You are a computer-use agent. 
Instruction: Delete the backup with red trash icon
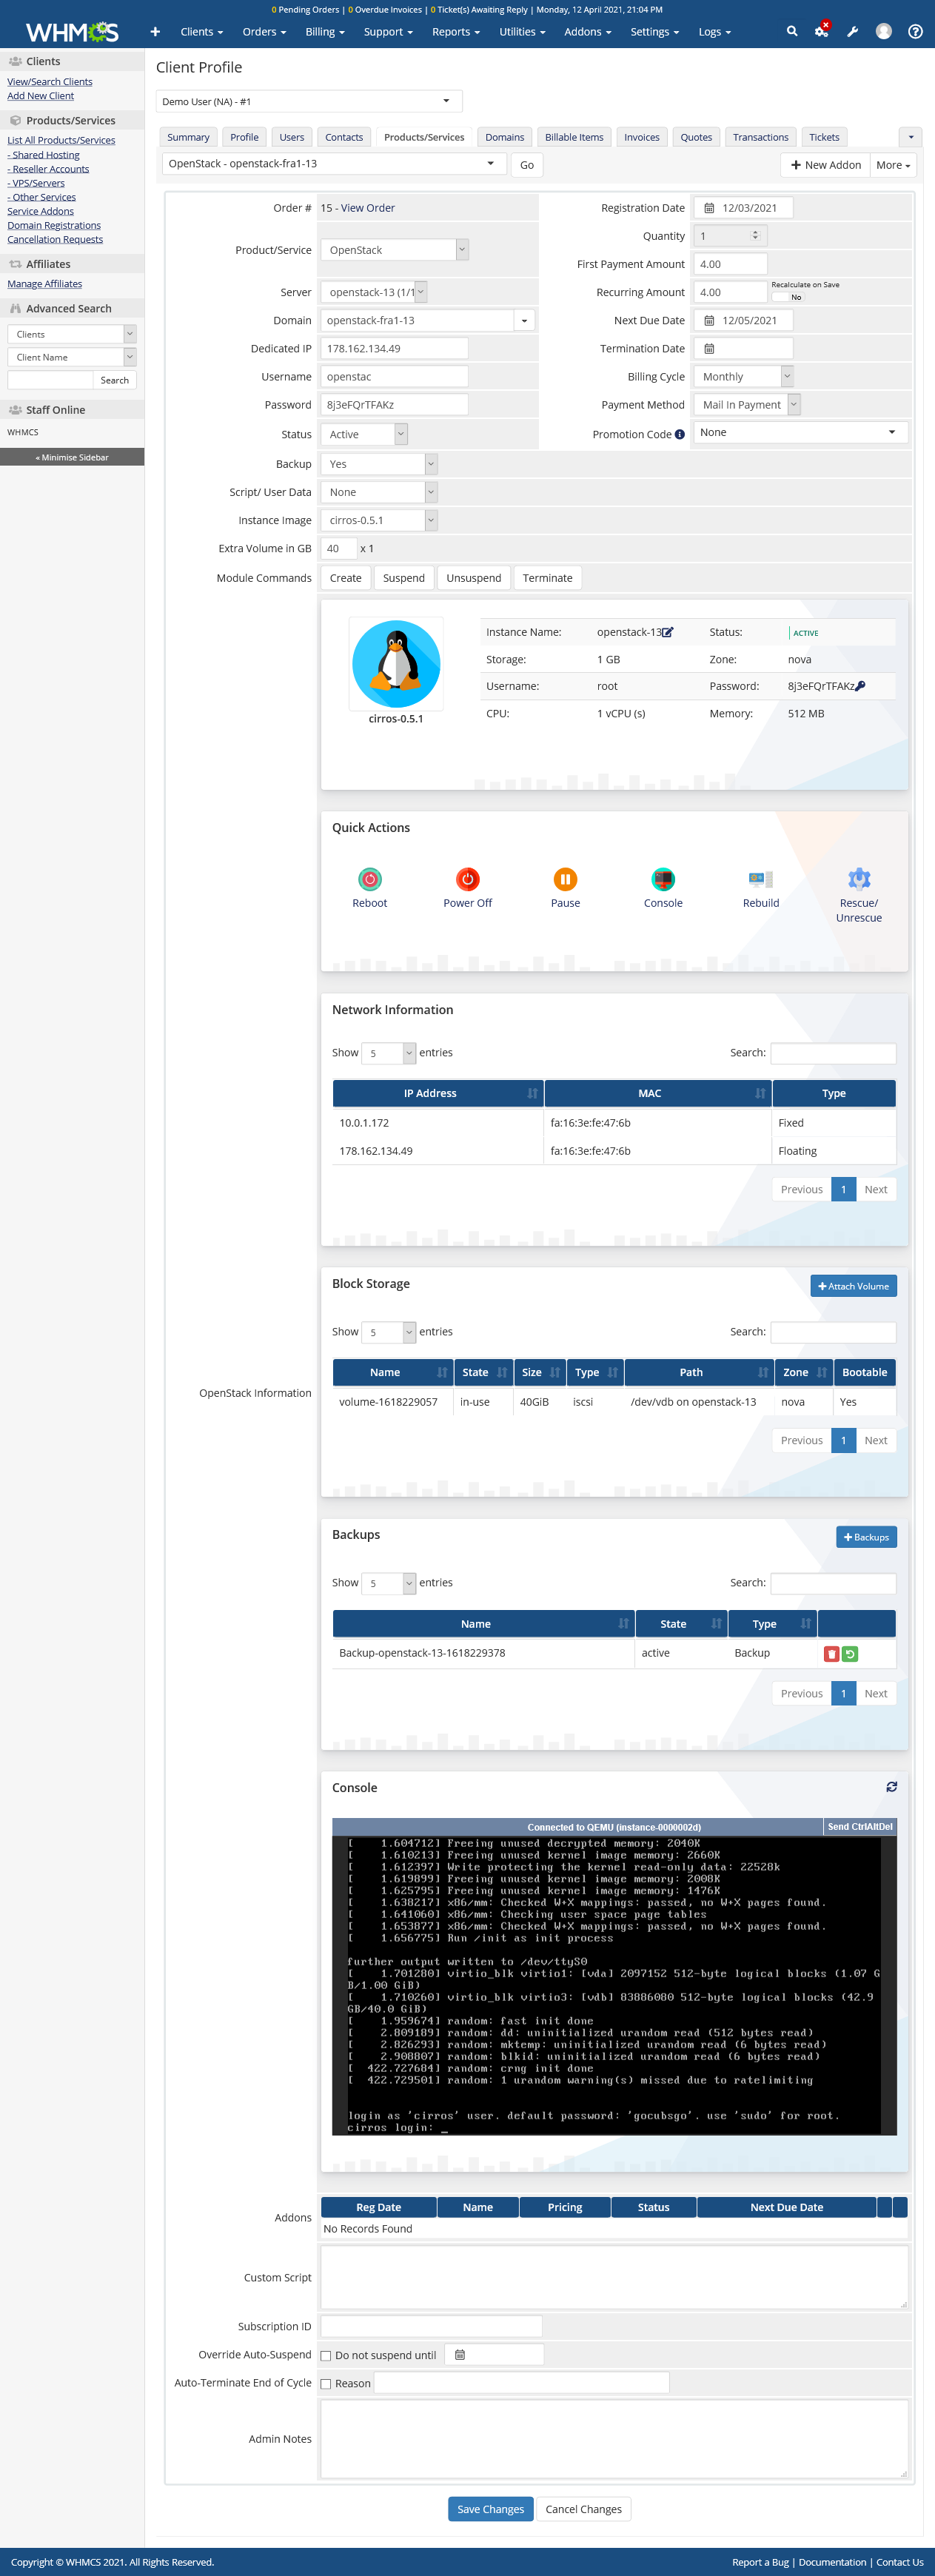[x=831, y=1654]
